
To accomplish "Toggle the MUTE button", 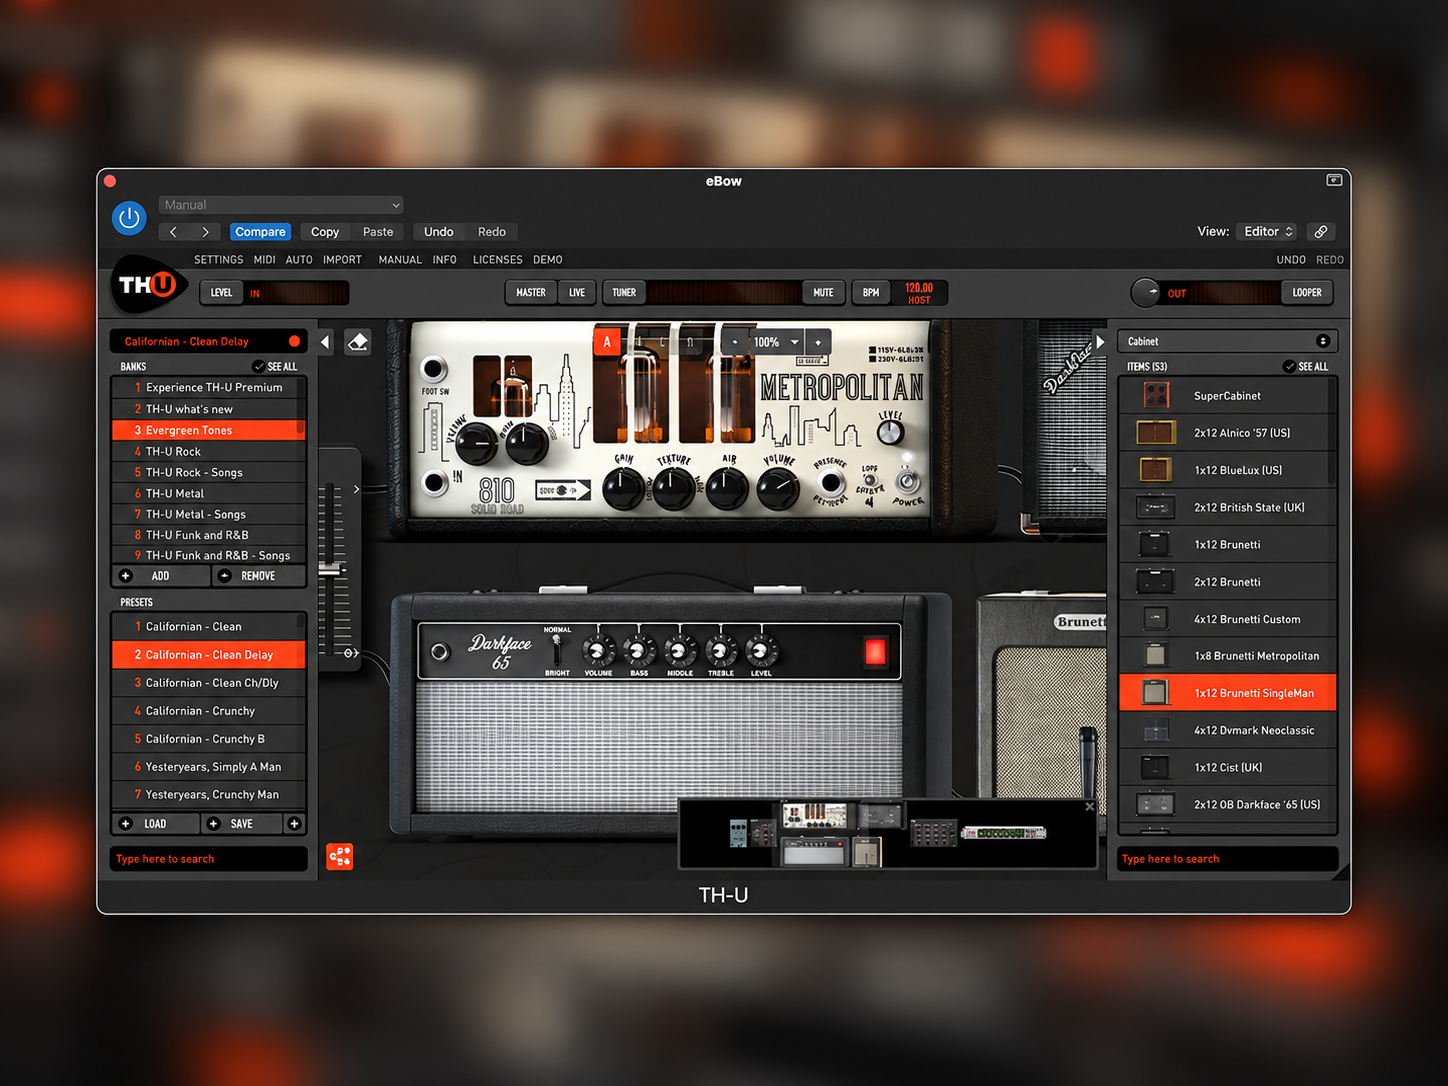I will click(823, 293).
